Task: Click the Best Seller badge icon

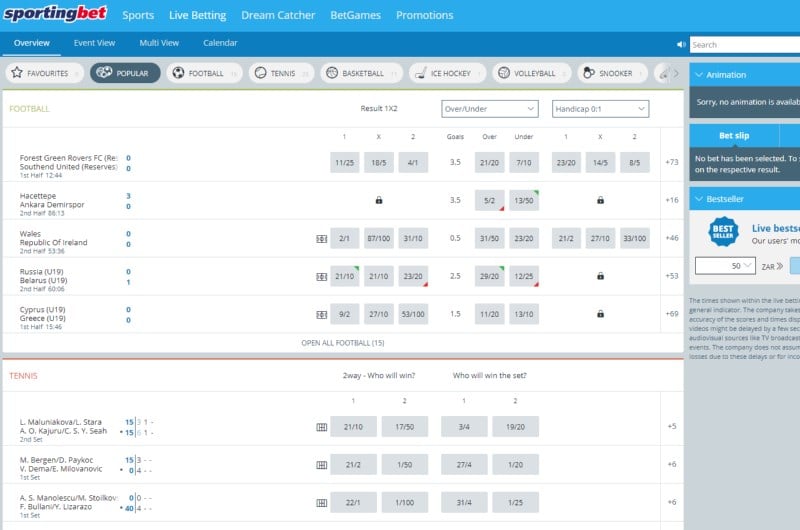Action: [723, 232]
